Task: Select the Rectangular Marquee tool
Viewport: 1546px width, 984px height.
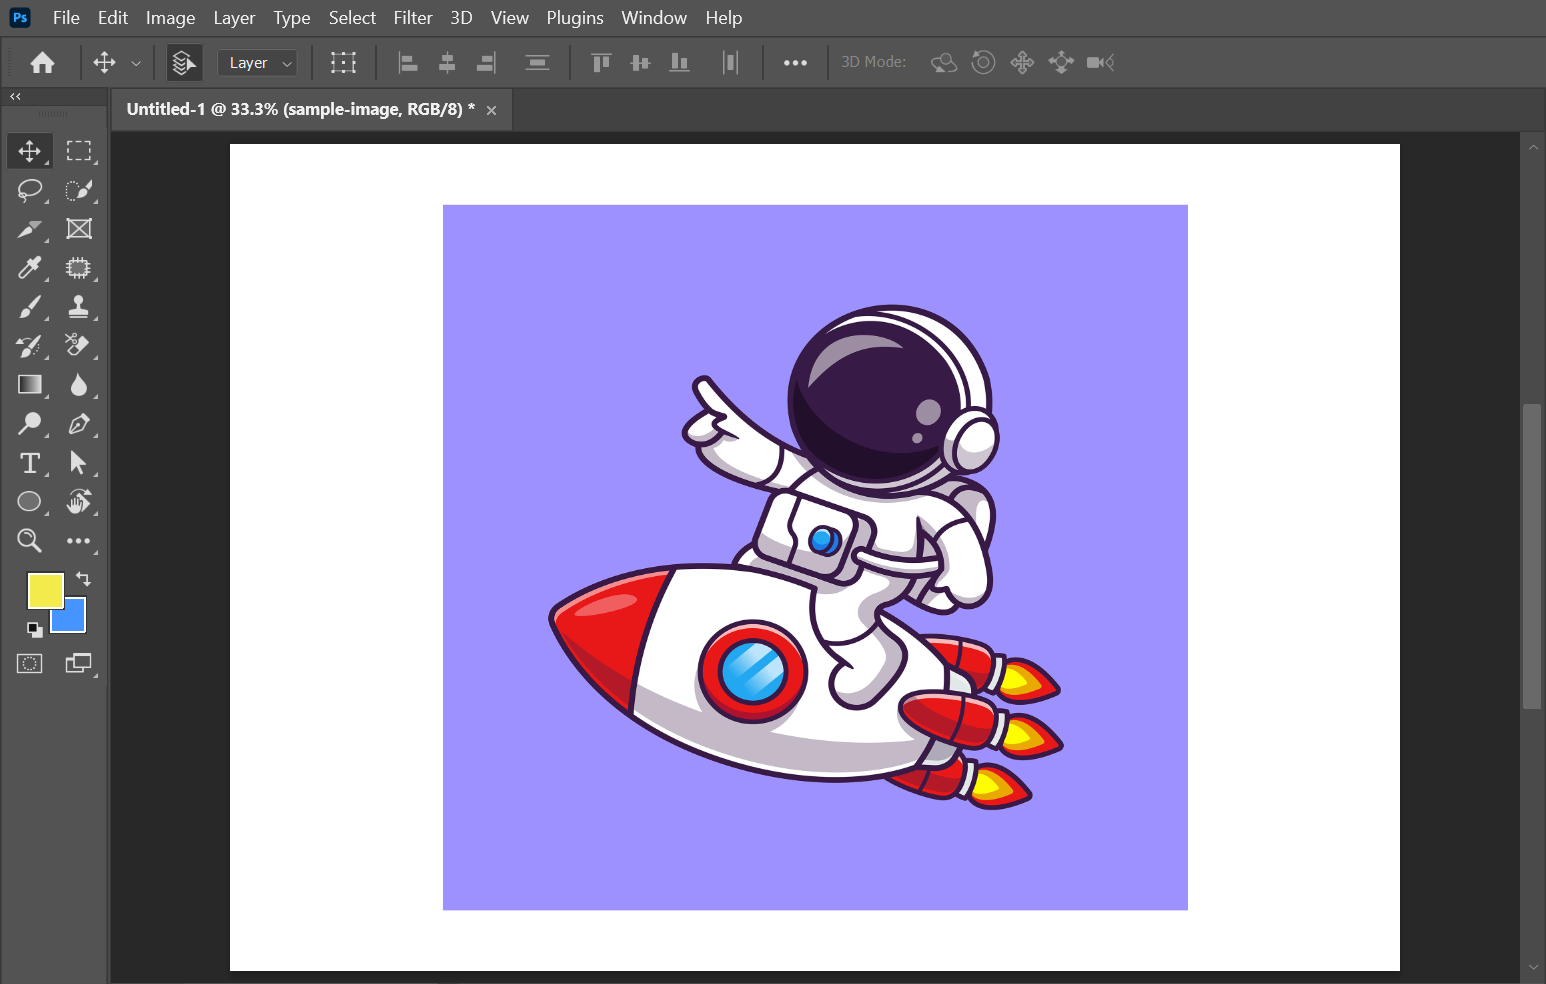Action: coord(78,151)
